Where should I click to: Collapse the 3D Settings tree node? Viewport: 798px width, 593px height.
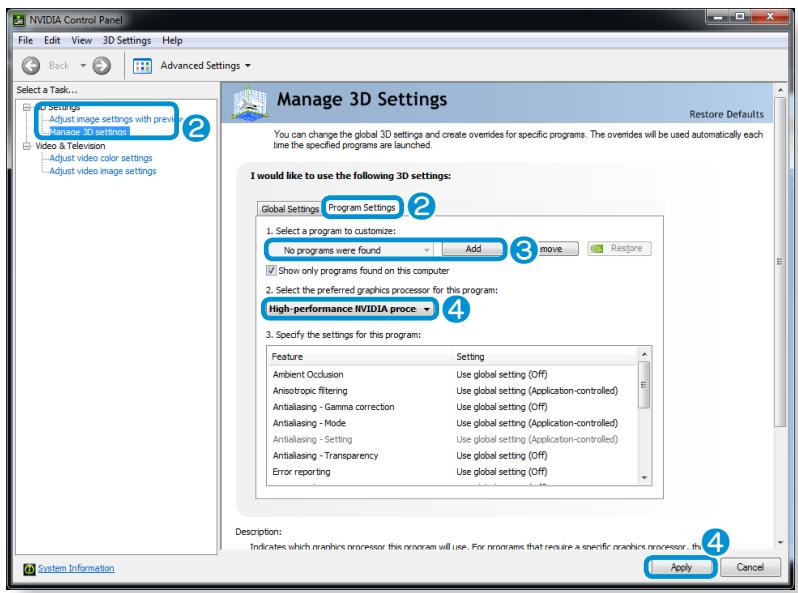(x=26, y=107)
